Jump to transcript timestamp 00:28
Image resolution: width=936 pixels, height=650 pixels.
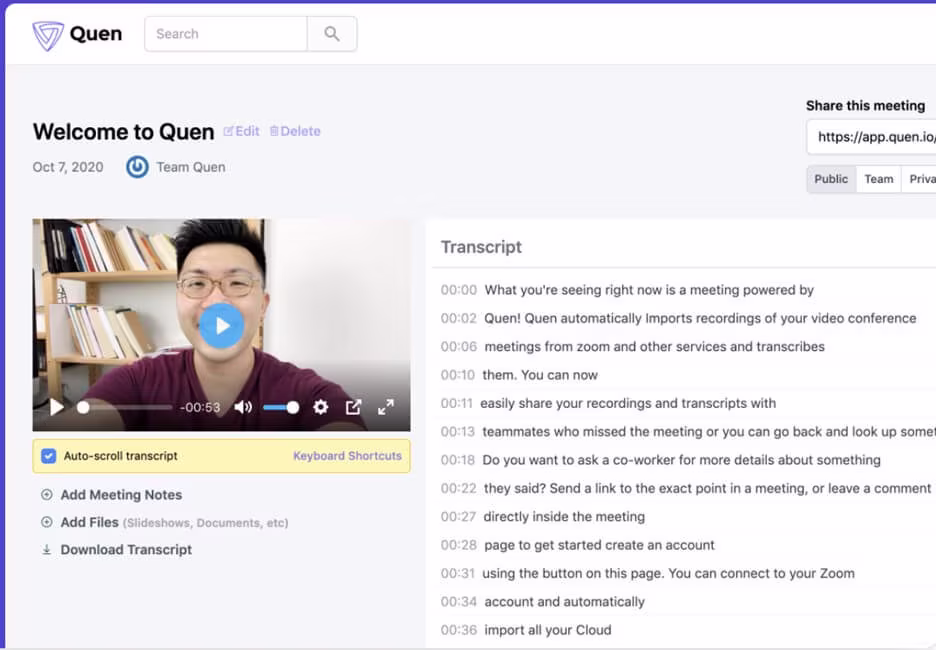[x=458, y=545]
